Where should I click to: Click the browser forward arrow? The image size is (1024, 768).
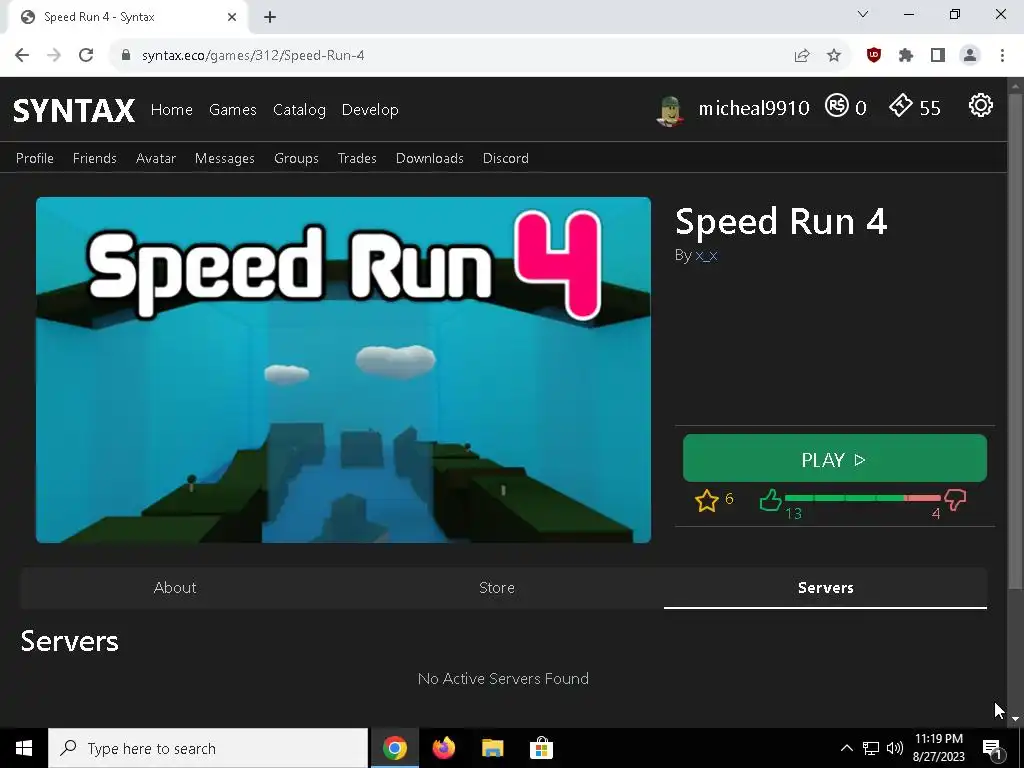click(54, 56)
